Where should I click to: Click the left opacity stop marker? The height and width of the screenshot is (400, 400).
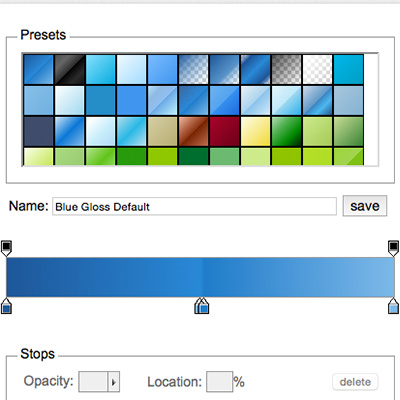point(6,248)
